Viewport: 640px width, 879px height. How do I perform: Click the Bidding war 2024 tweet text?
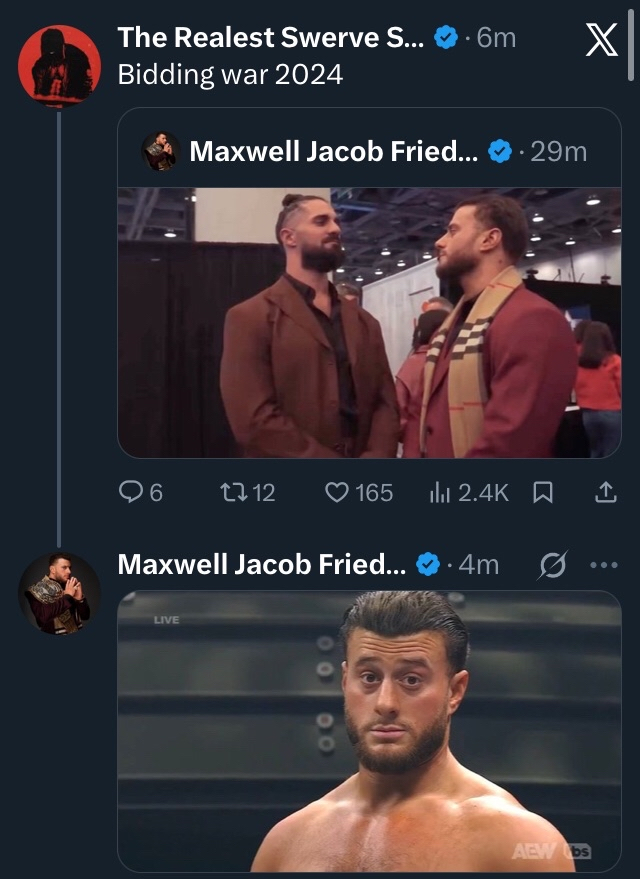(230, 75)
